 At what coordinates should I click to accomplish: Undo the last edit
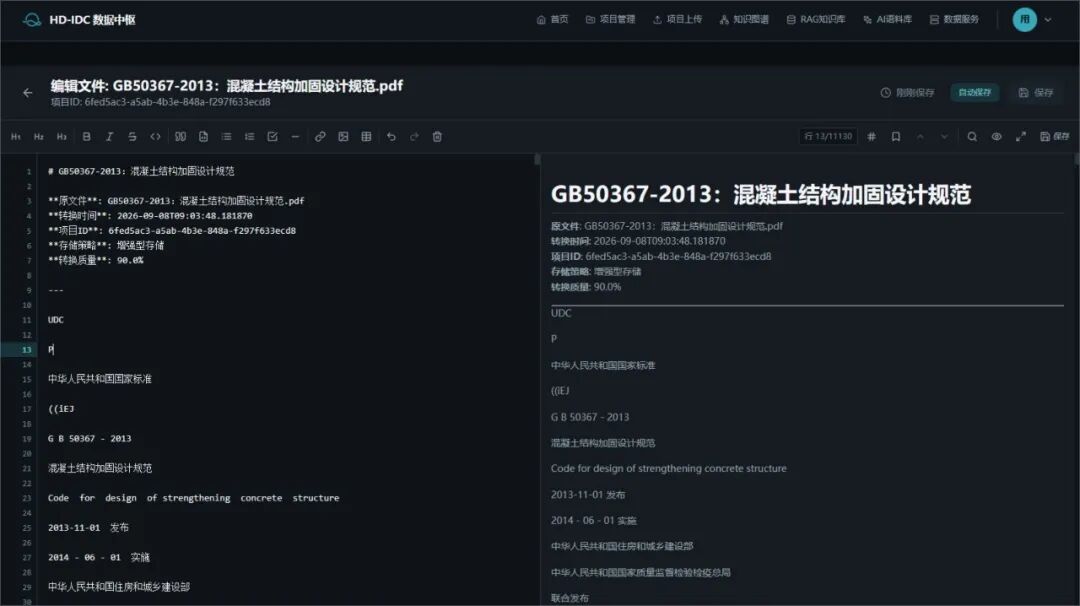391,136
